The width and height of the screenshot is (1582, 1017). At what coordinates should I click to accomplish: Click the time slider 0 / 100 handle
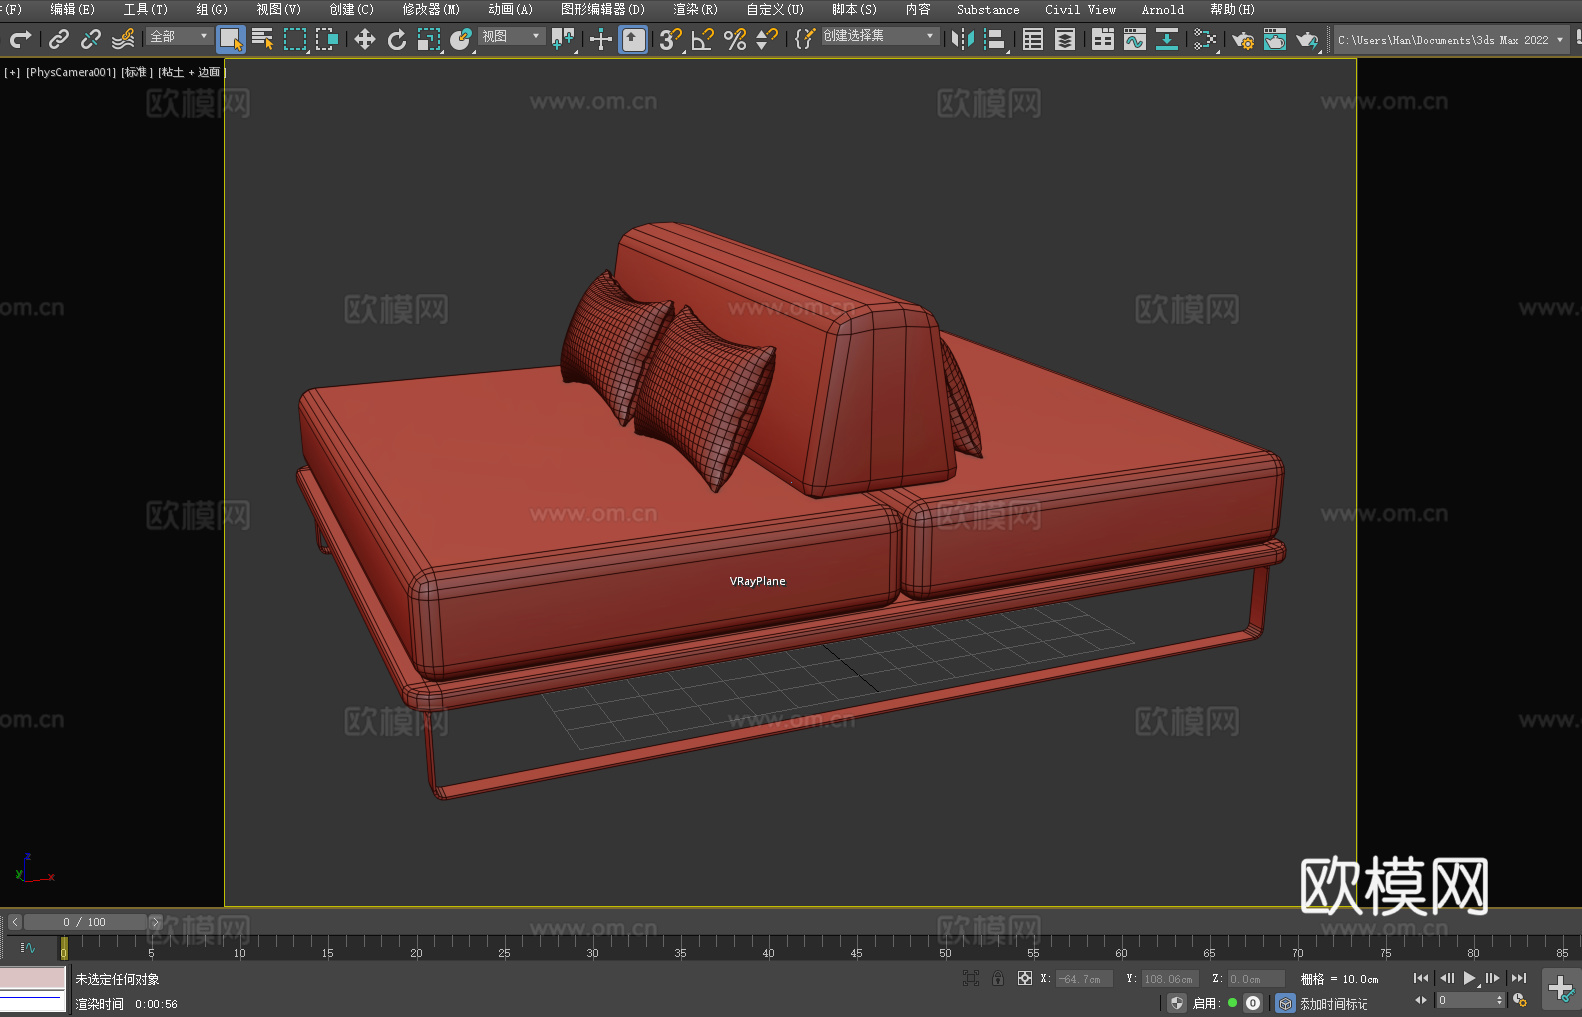pyautogui.click(x=85, y=922)
